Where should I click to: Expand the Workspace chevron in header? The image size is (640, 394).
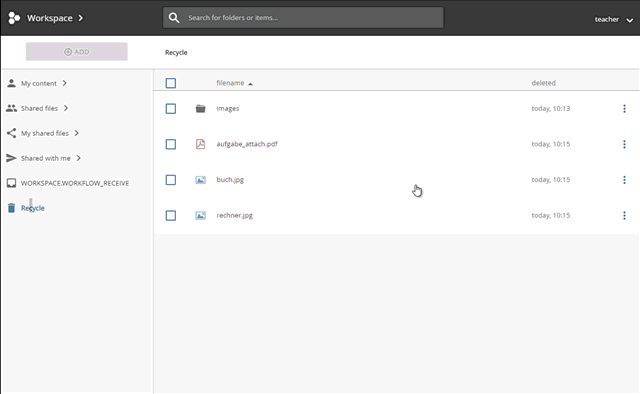[x=80, y=18]
